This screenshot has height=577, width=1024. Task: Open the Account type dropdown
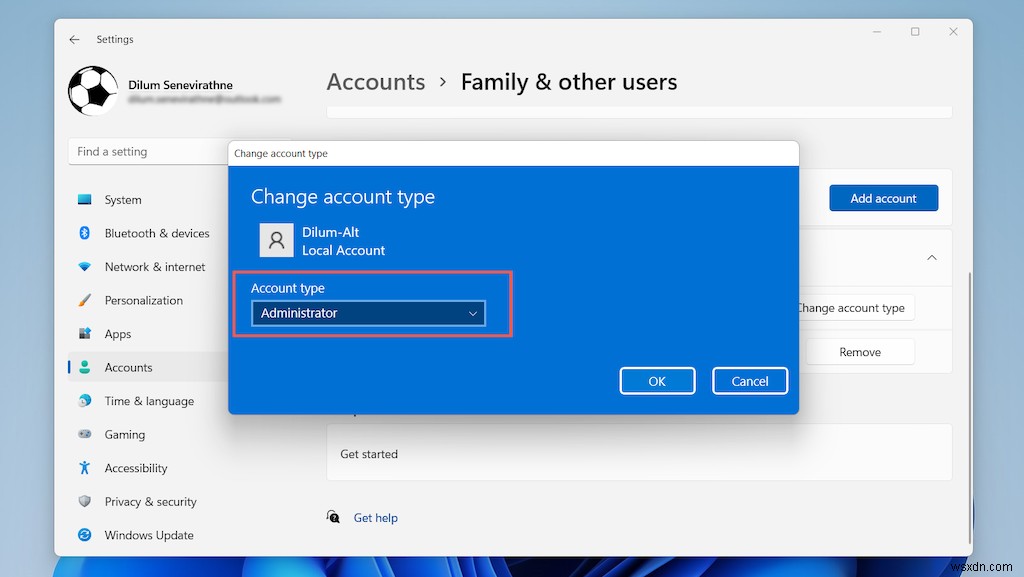(472, 313)
